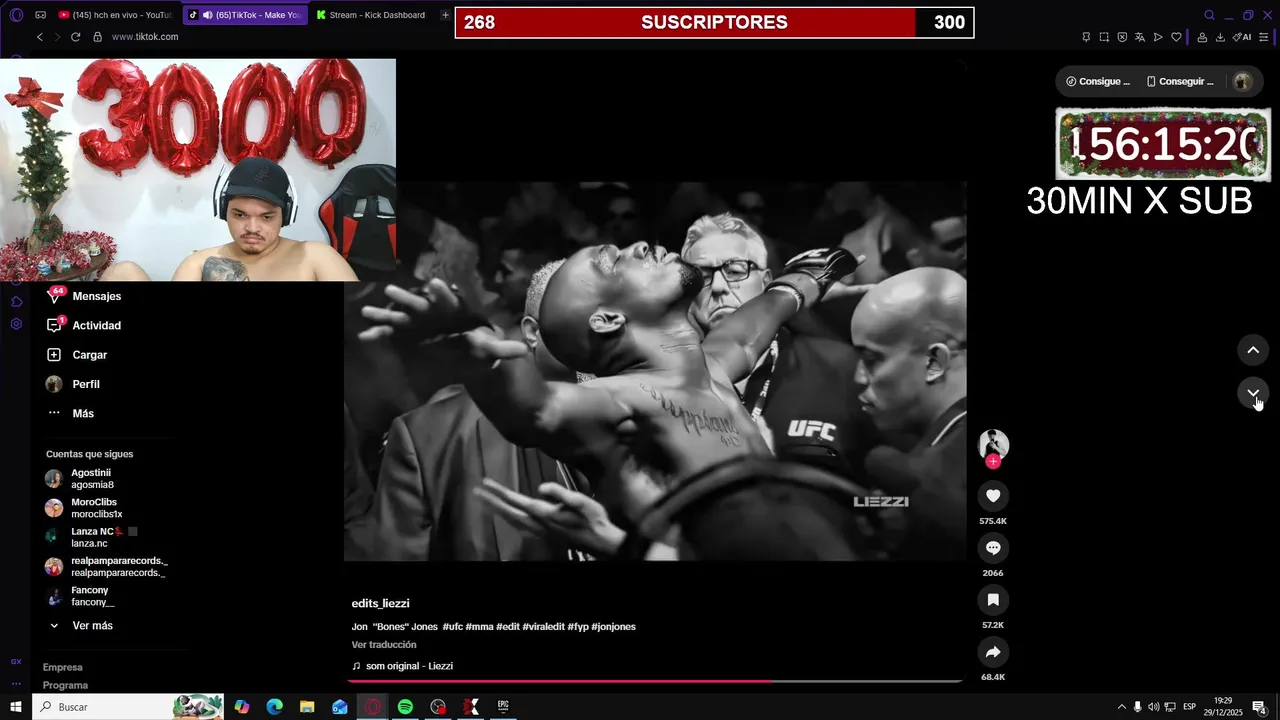Go back in browser history
The height and width of the screenshot is (720, 1280).
(40, 37)
